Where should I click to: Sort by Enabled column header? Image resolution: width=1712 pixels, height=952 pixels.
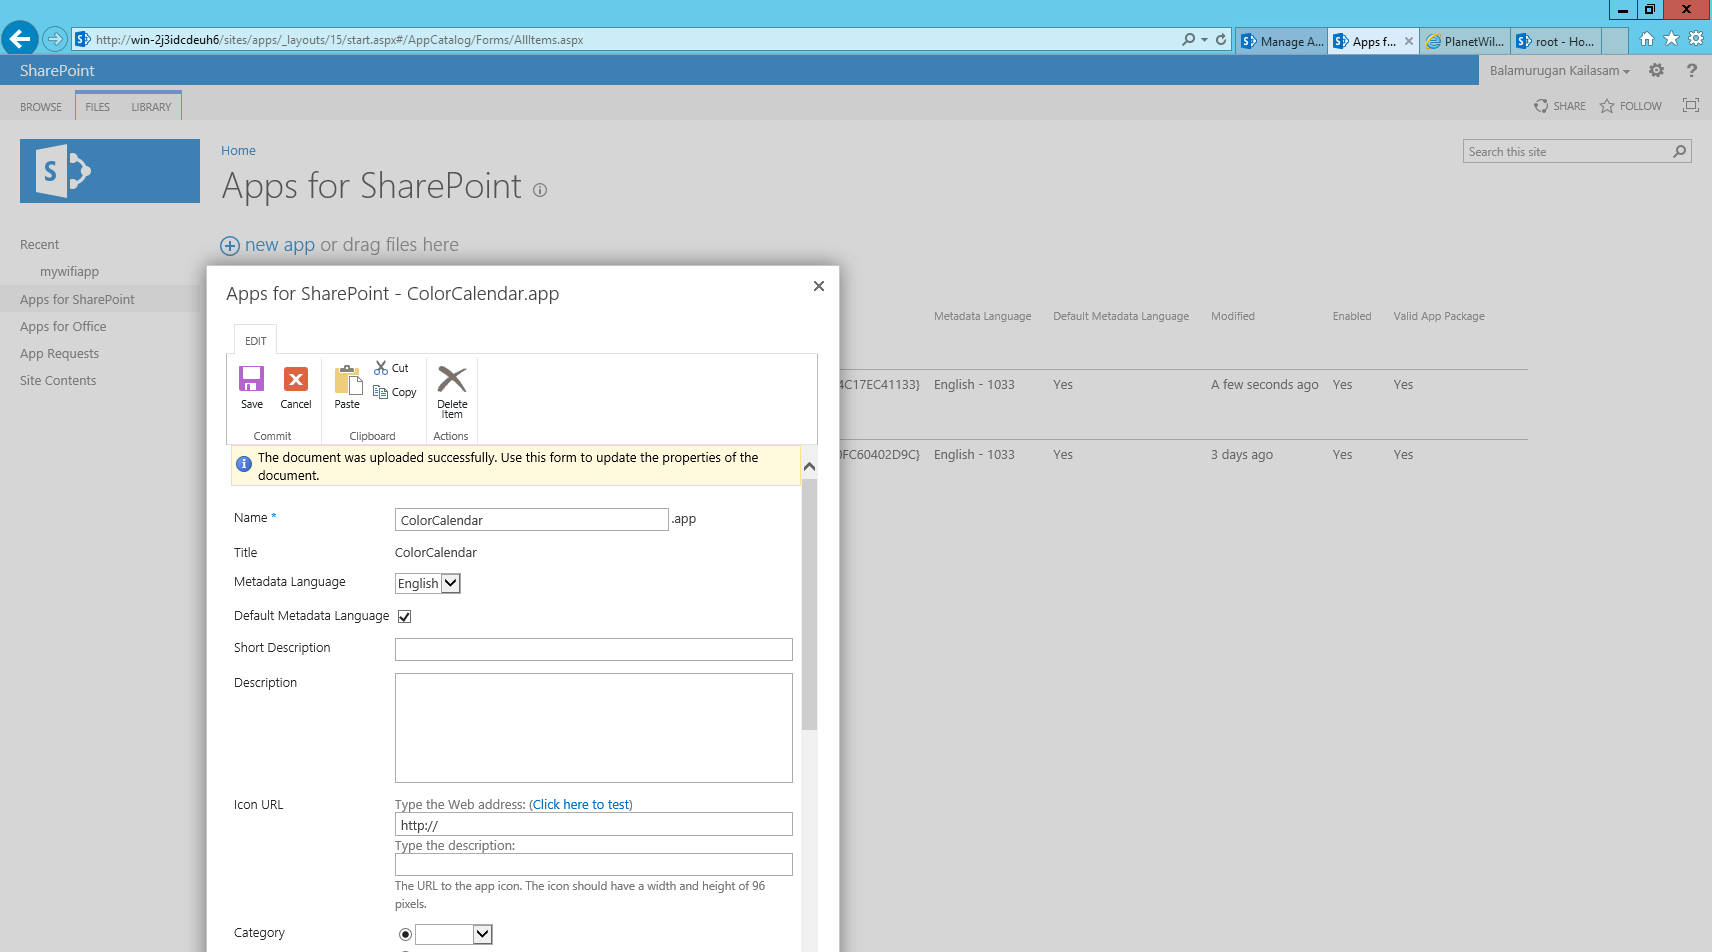1352,316
